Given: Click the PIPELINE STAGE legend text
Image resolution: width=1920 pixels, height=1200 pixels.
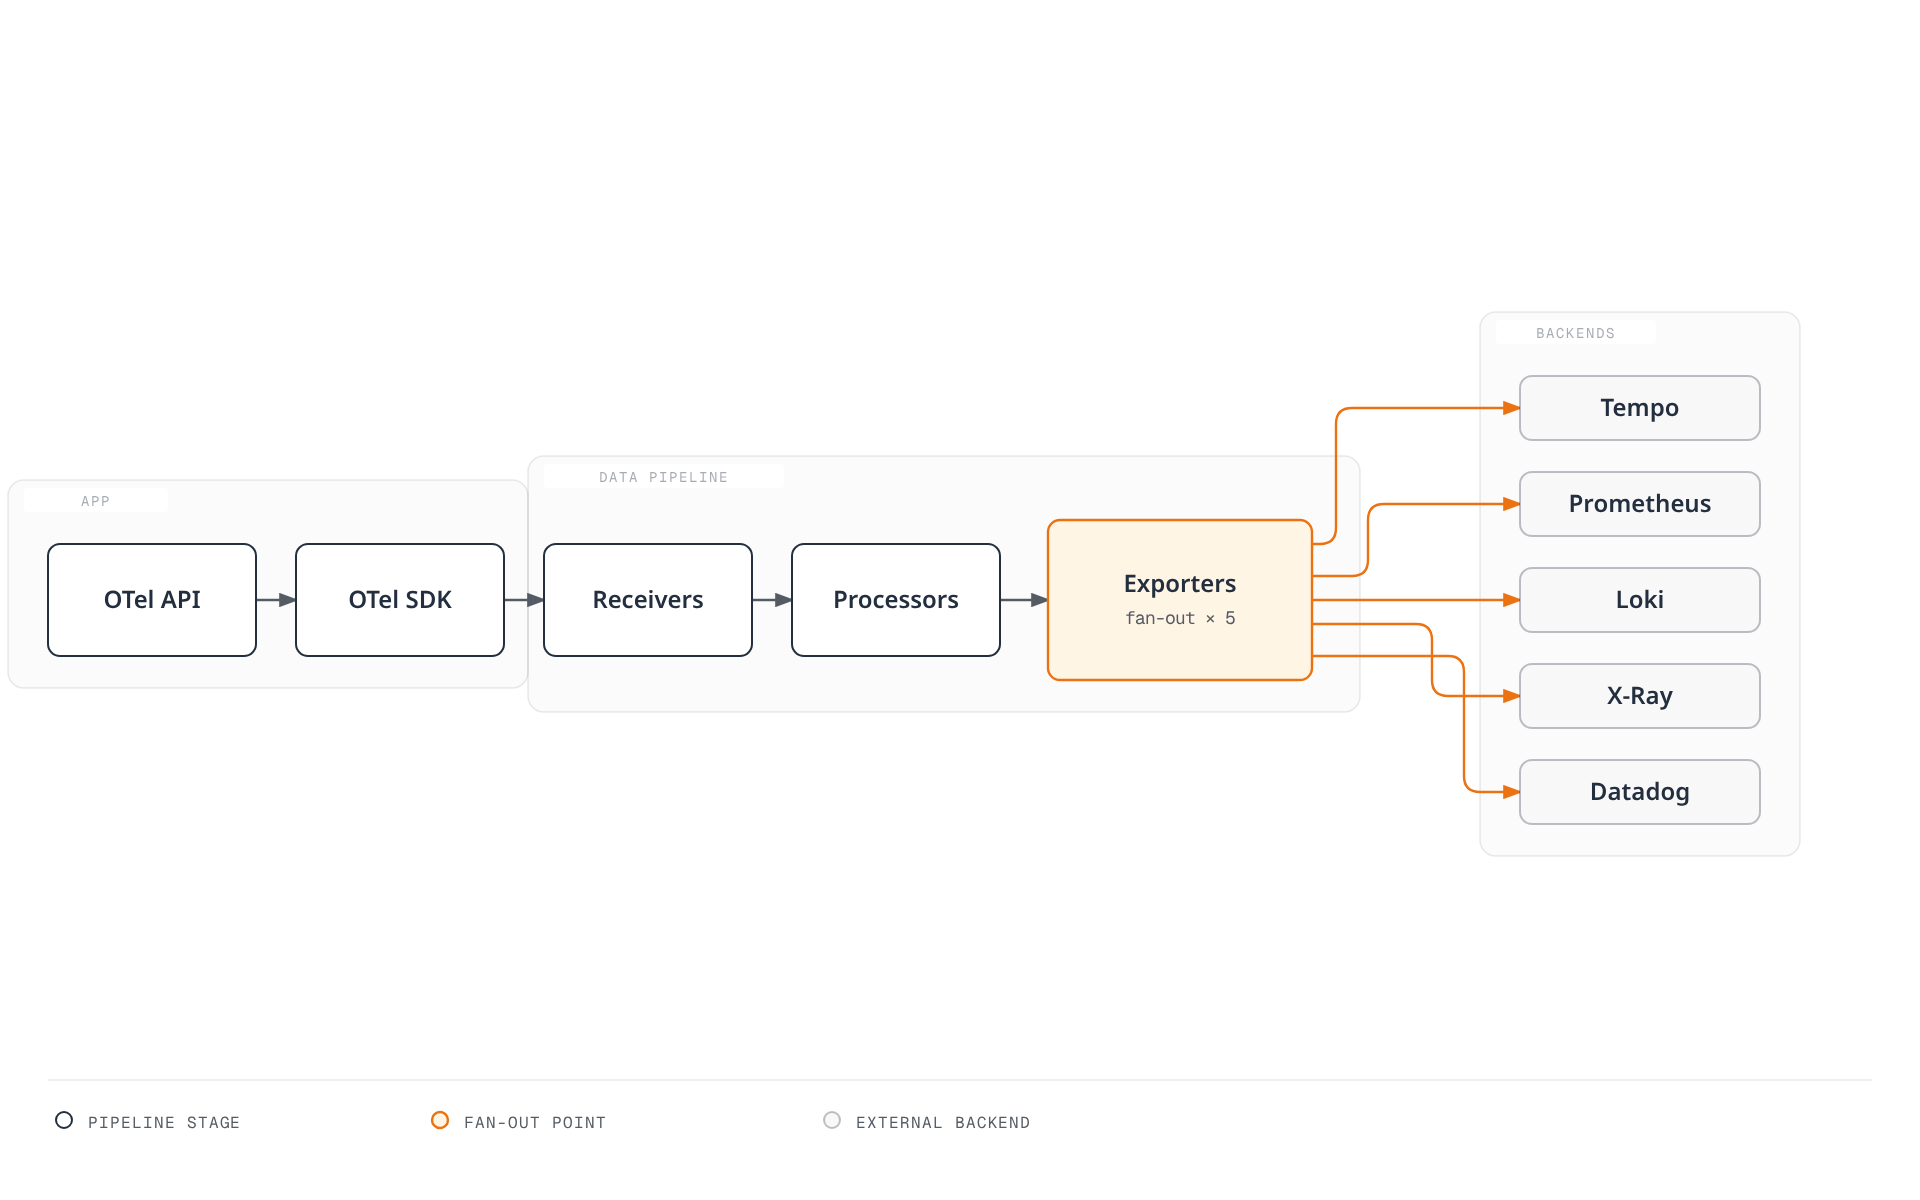Looking at the screenshot, I should point(164,1122).
